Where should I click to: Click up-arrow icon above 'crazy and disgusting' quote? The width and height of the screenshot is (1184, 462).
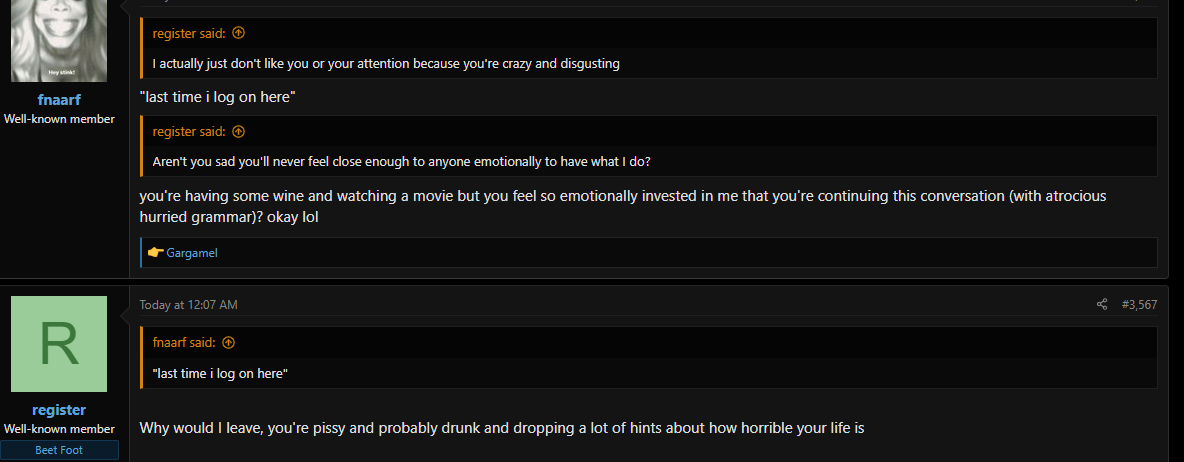pos(239,33)
